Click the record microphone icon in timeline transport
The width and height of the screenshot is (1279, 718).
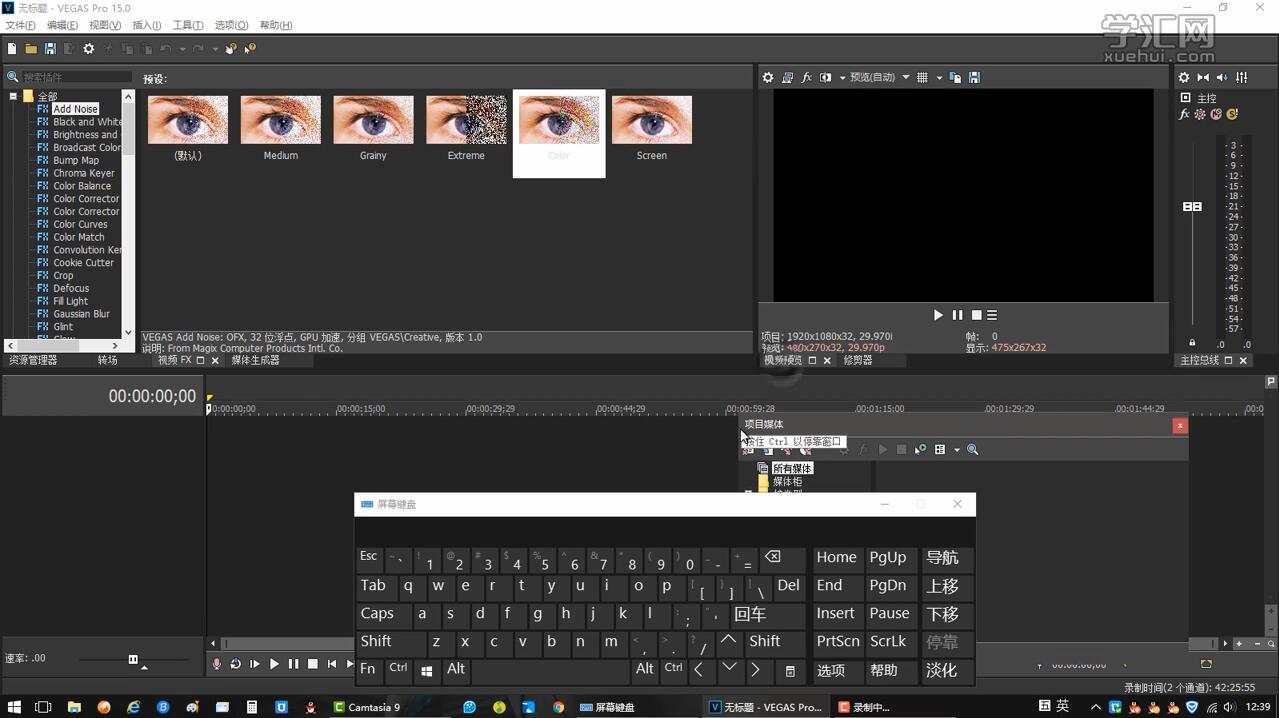(x=217, y=664)
